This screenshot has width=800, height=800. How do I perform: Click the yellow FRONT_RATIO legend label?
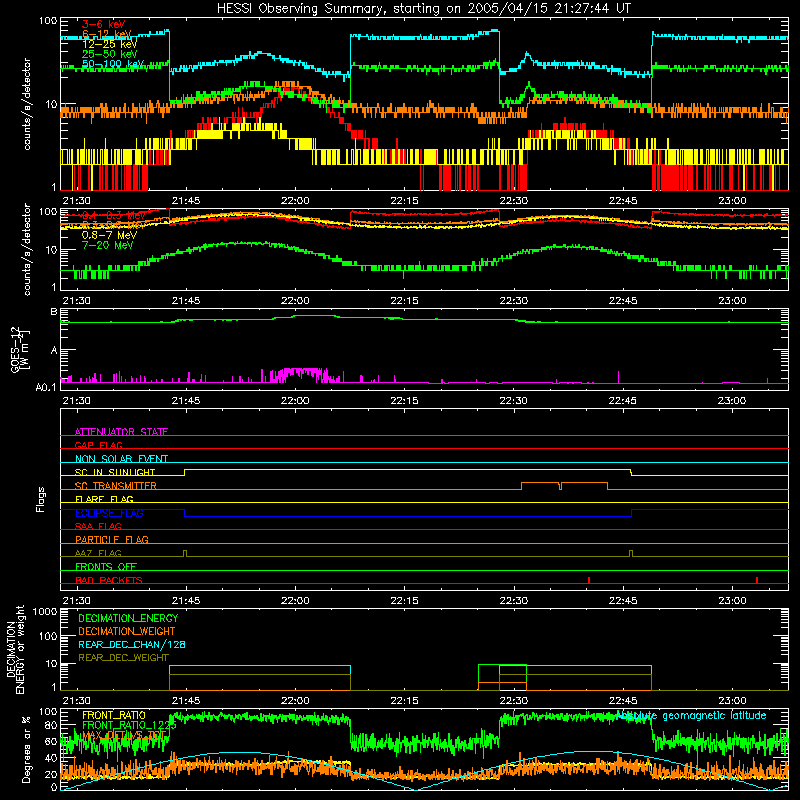114,715
